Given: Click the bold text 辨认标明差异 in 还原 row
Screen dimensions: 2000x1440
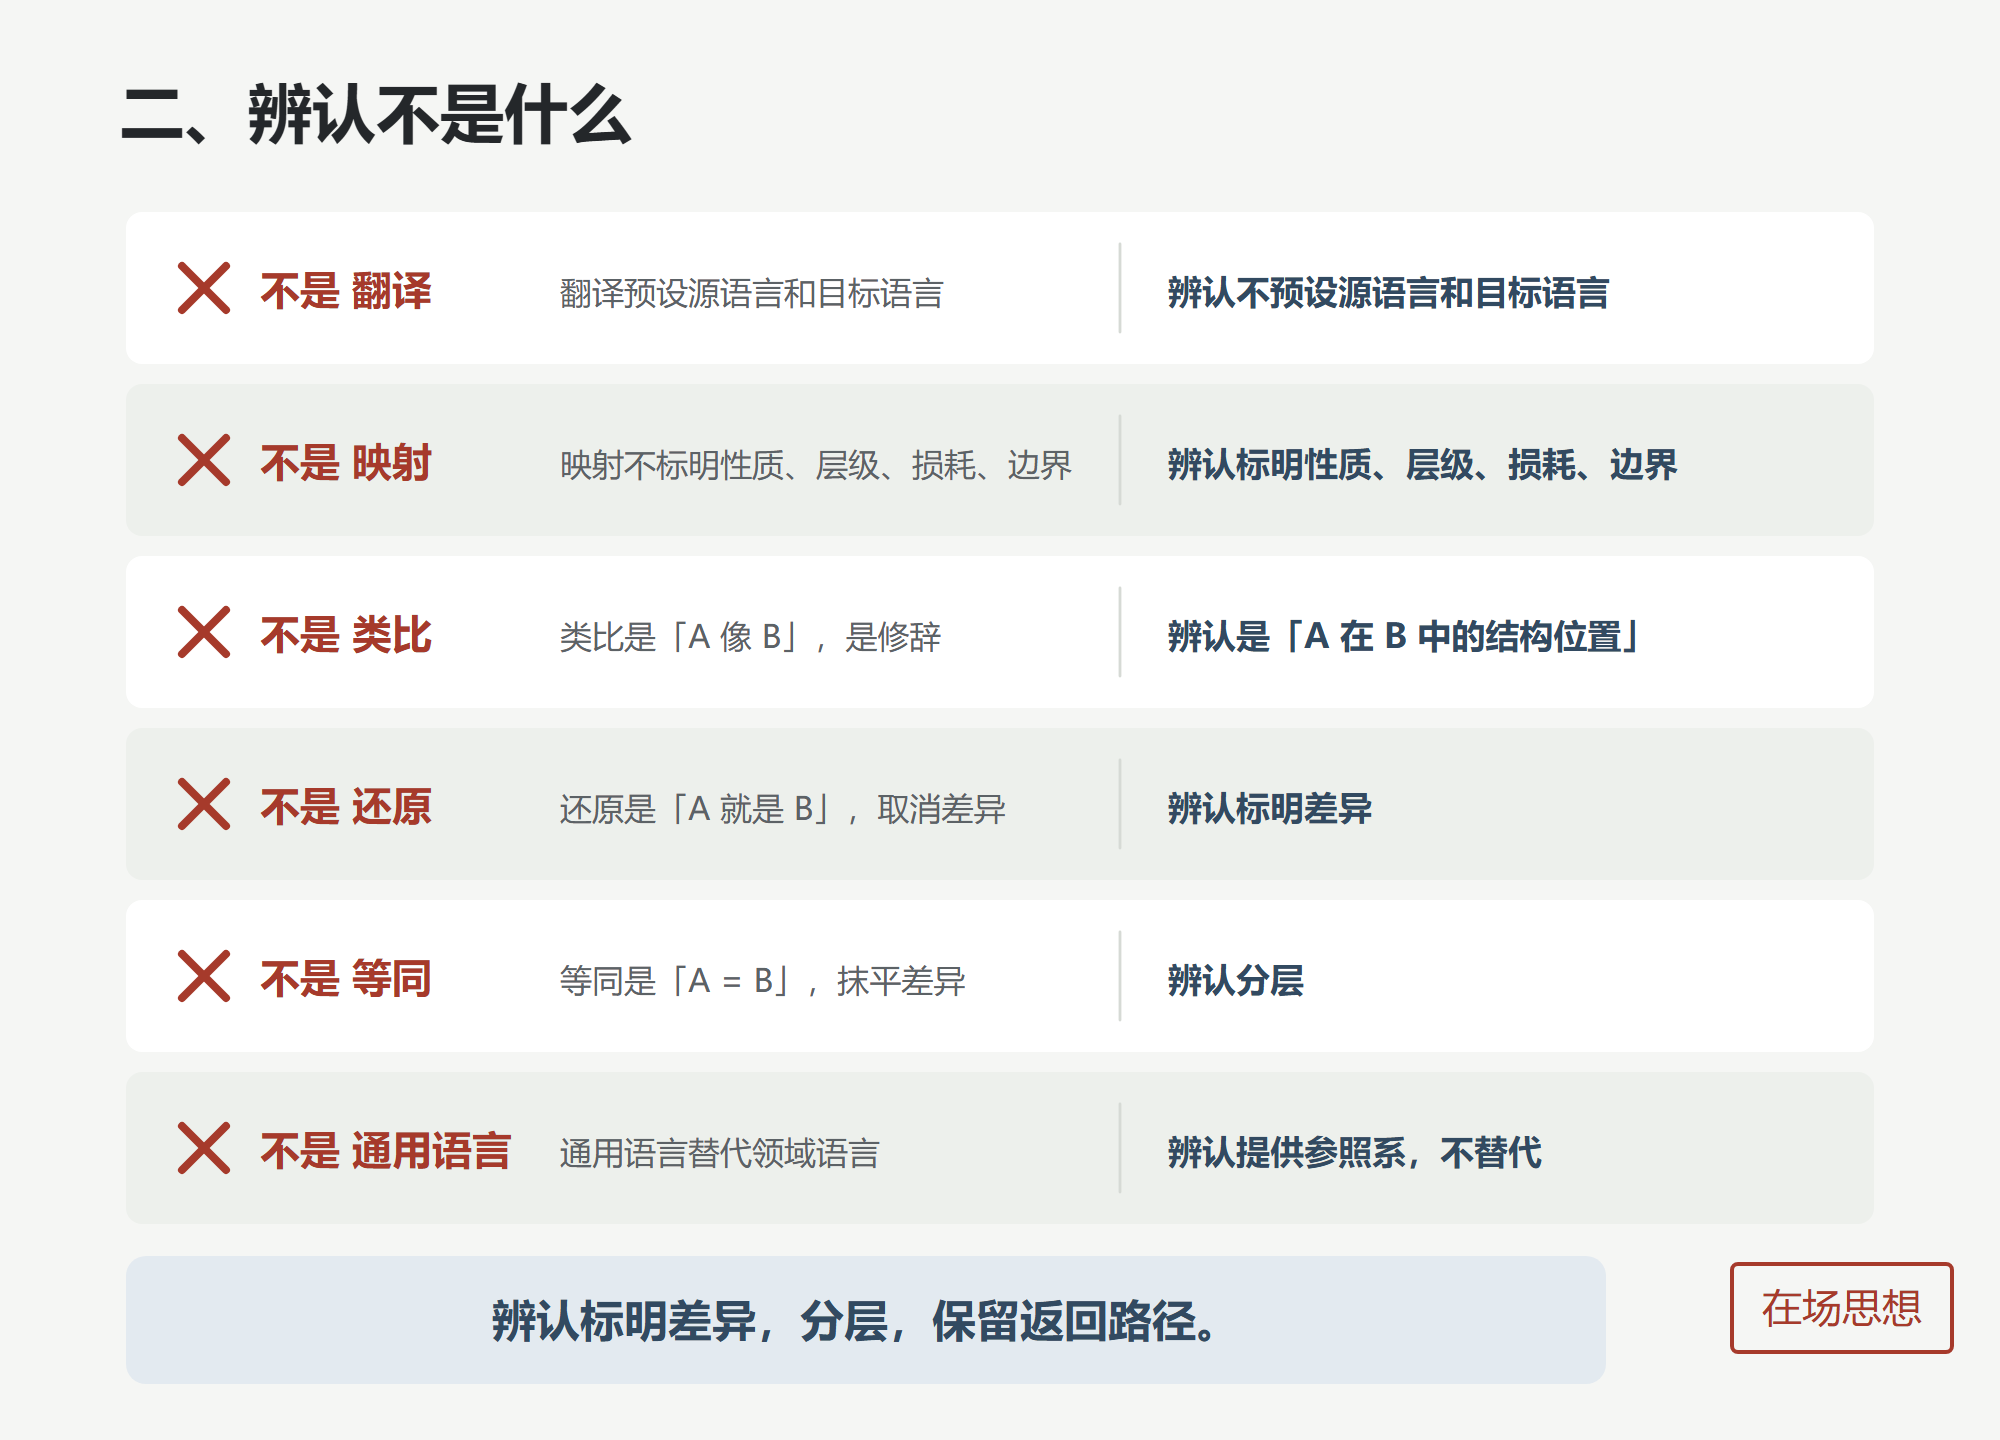Looking at the screenshot, I should click(1270, 809).
